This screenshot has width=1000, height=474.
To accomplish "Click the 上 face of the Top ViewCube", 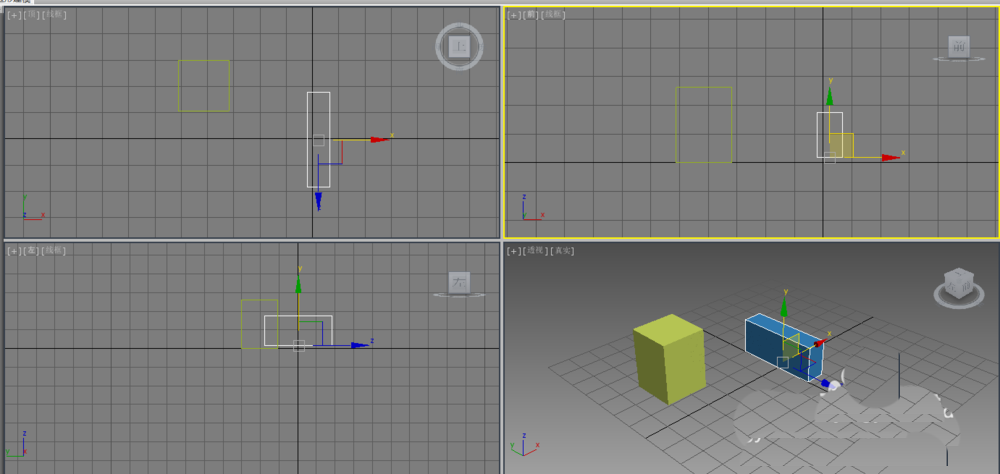I will (459, 46).
